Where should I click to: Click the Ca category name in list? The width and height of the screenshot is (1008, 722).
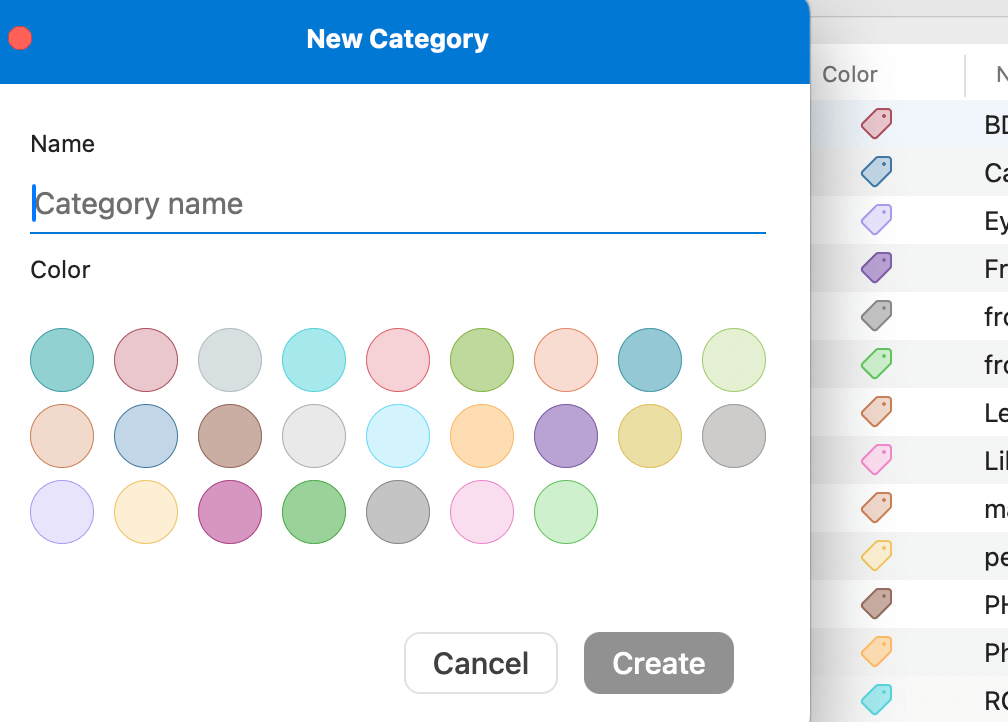click(996, 173)
